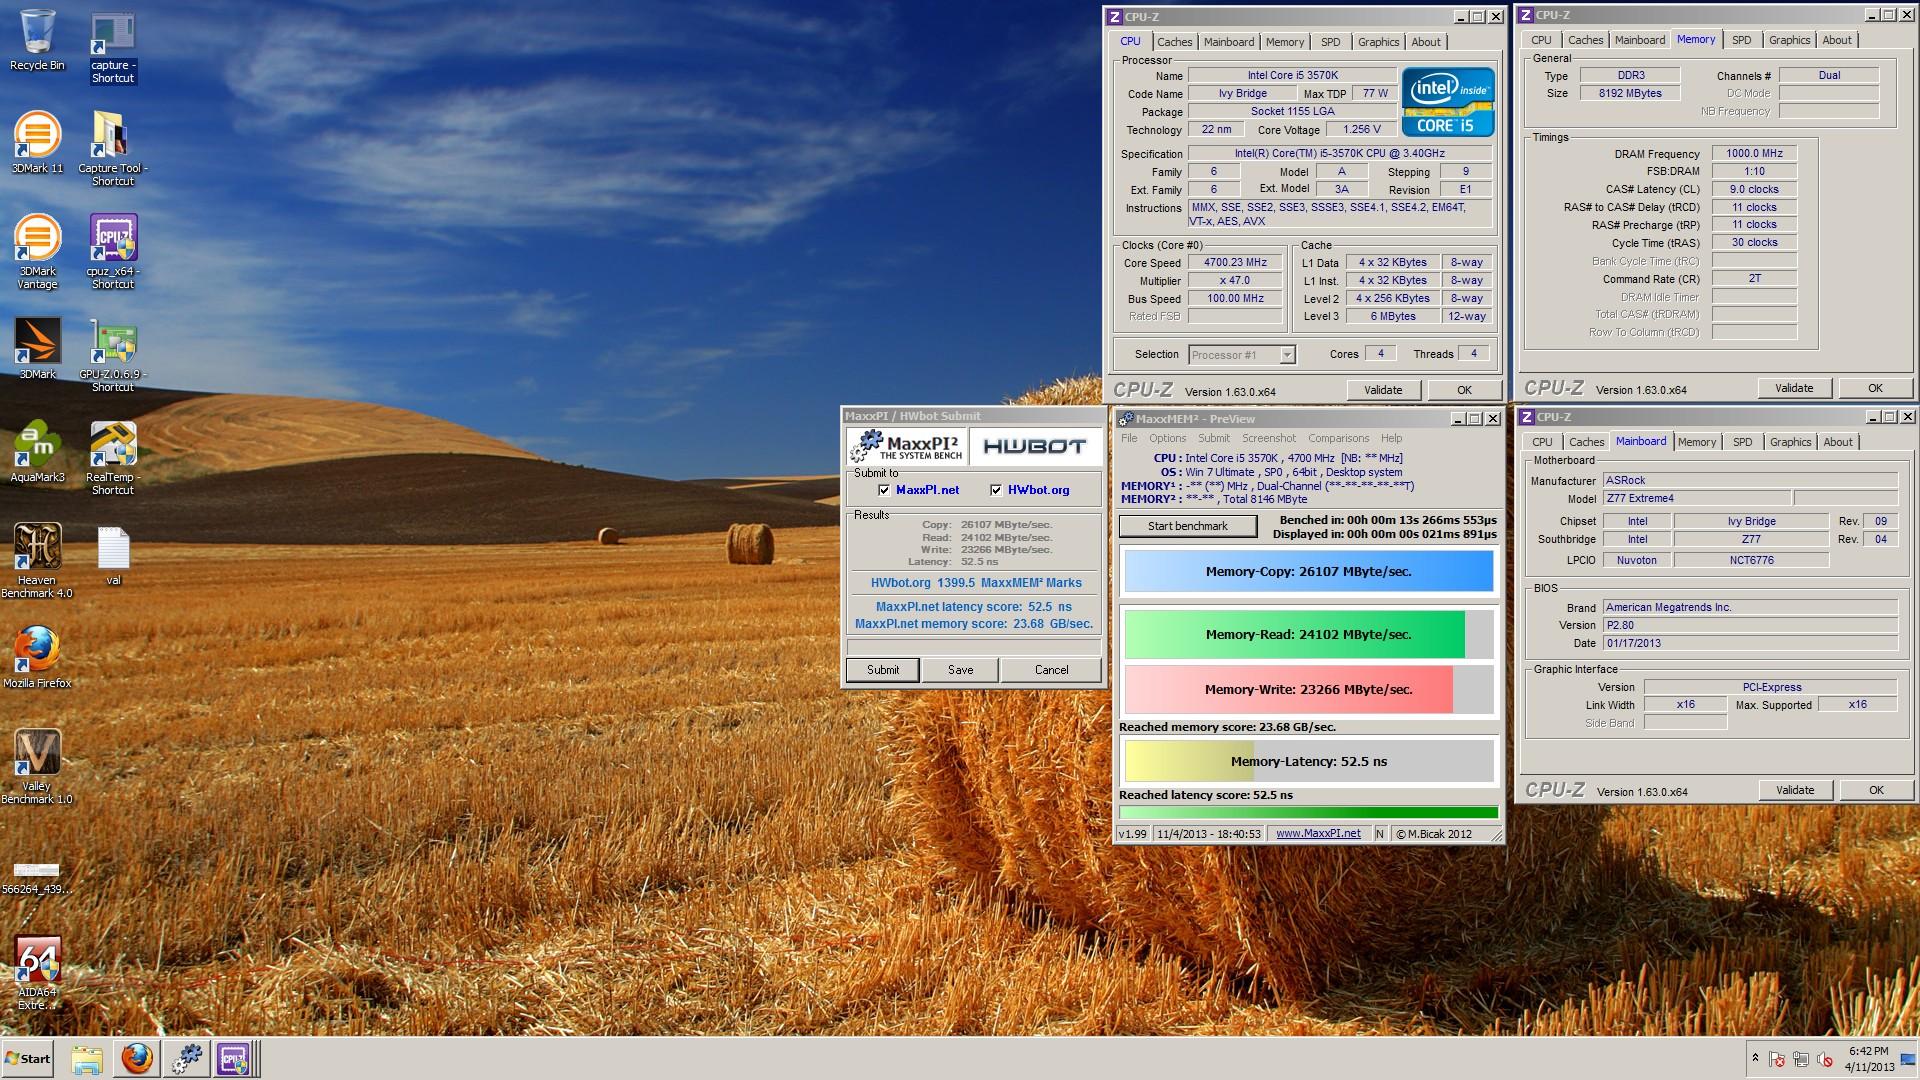Click Start benchmark in MaxxMEM²
Screen dimensions: 1920x1080
point(1187,526)
